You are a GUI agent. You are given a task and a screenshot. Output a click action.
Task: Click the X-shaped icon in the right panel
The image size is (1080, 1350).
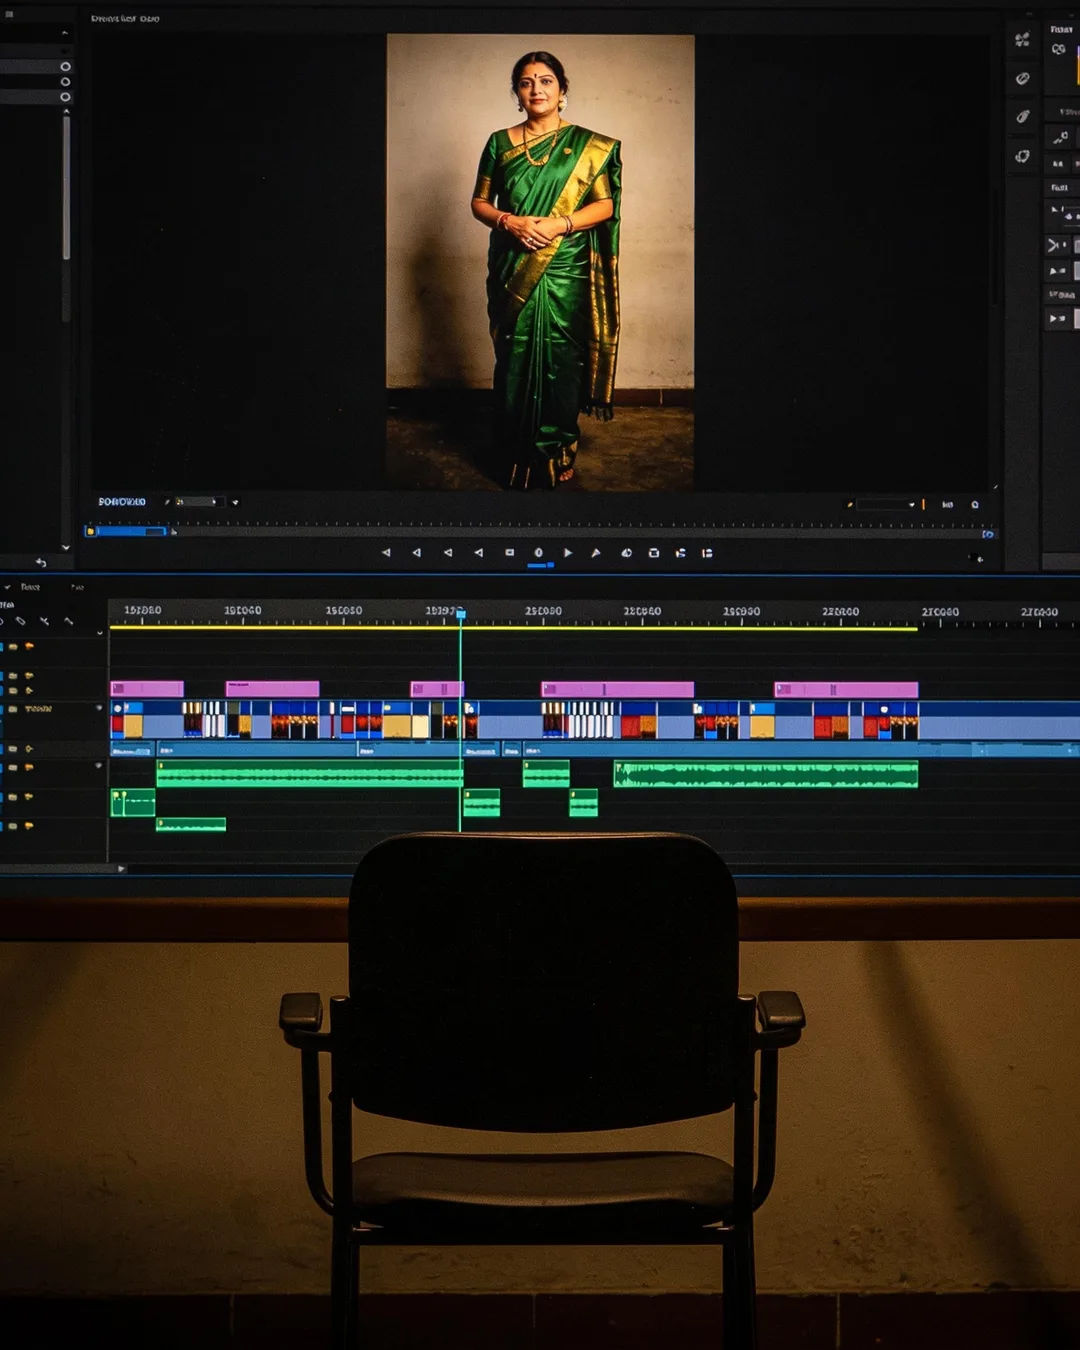click(x=1054, y=244)
